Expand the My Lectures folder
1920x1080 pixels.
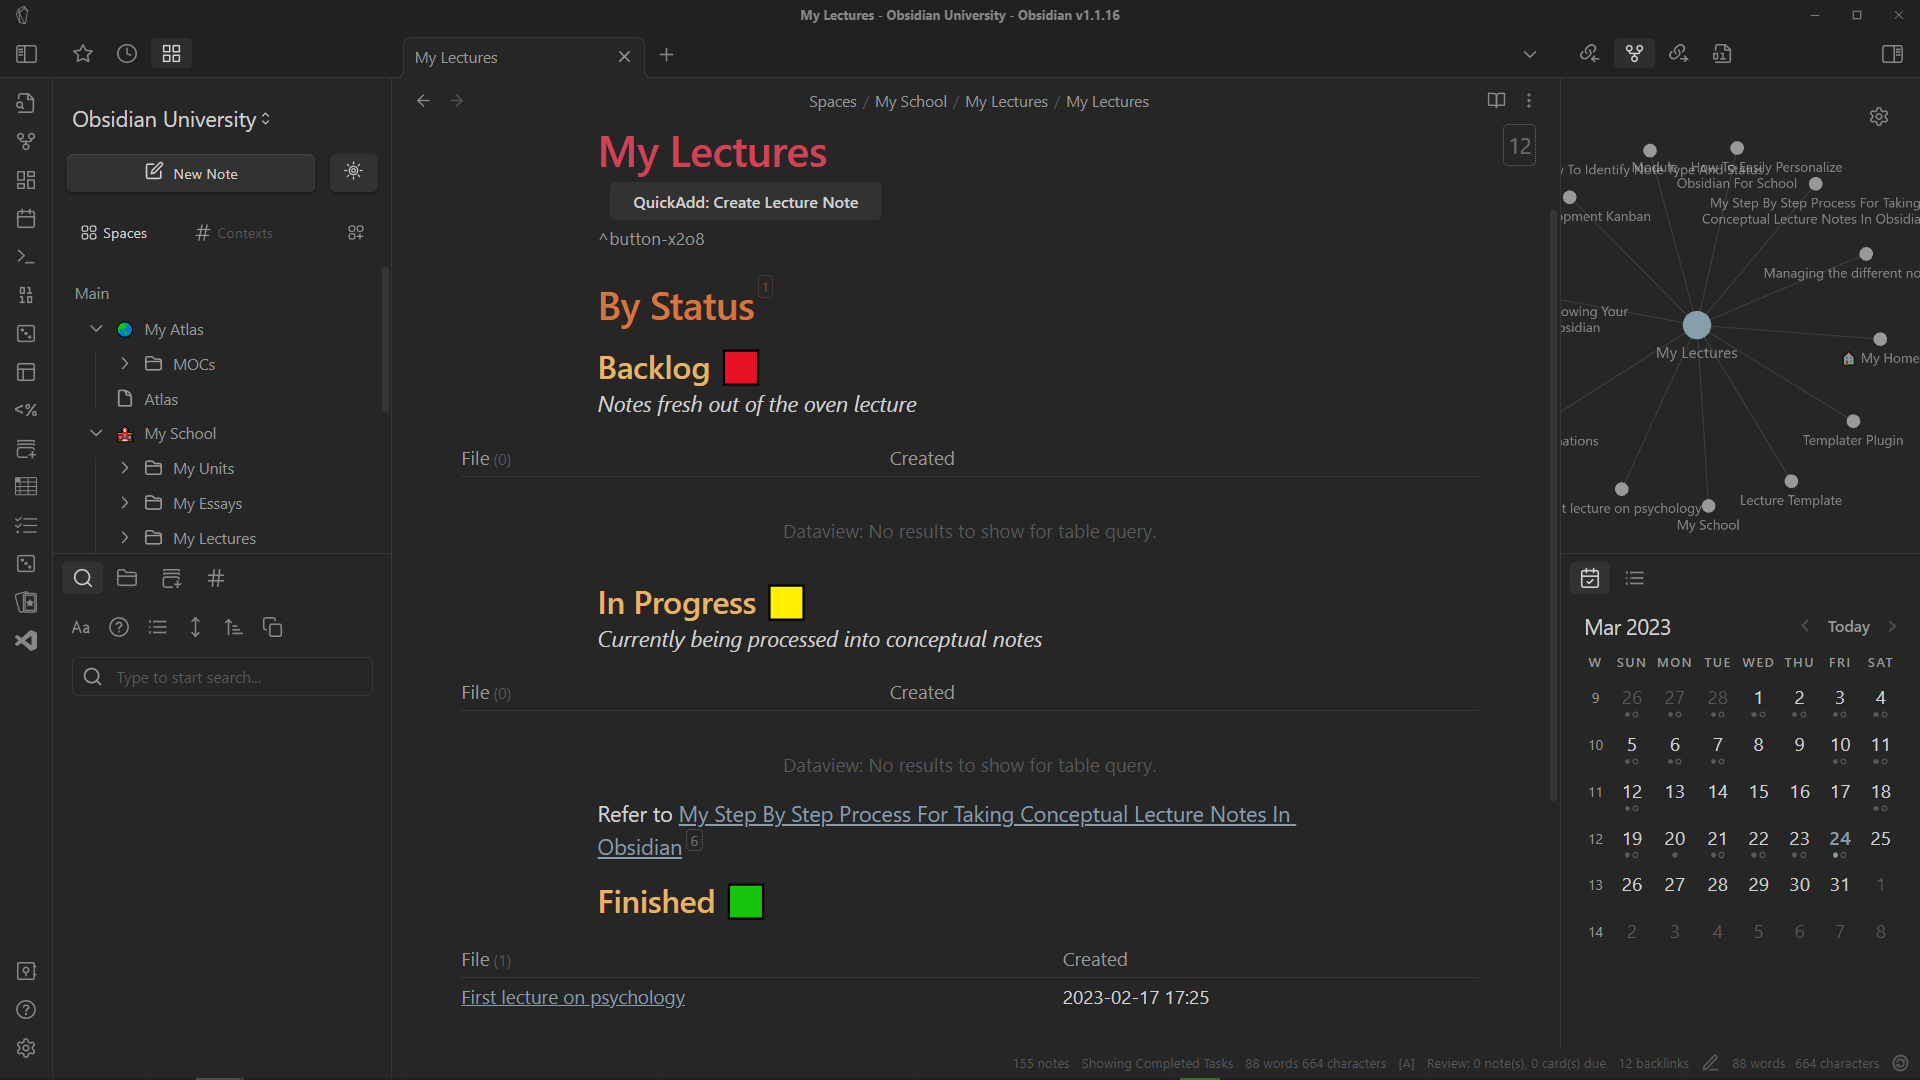click(125, 538)
